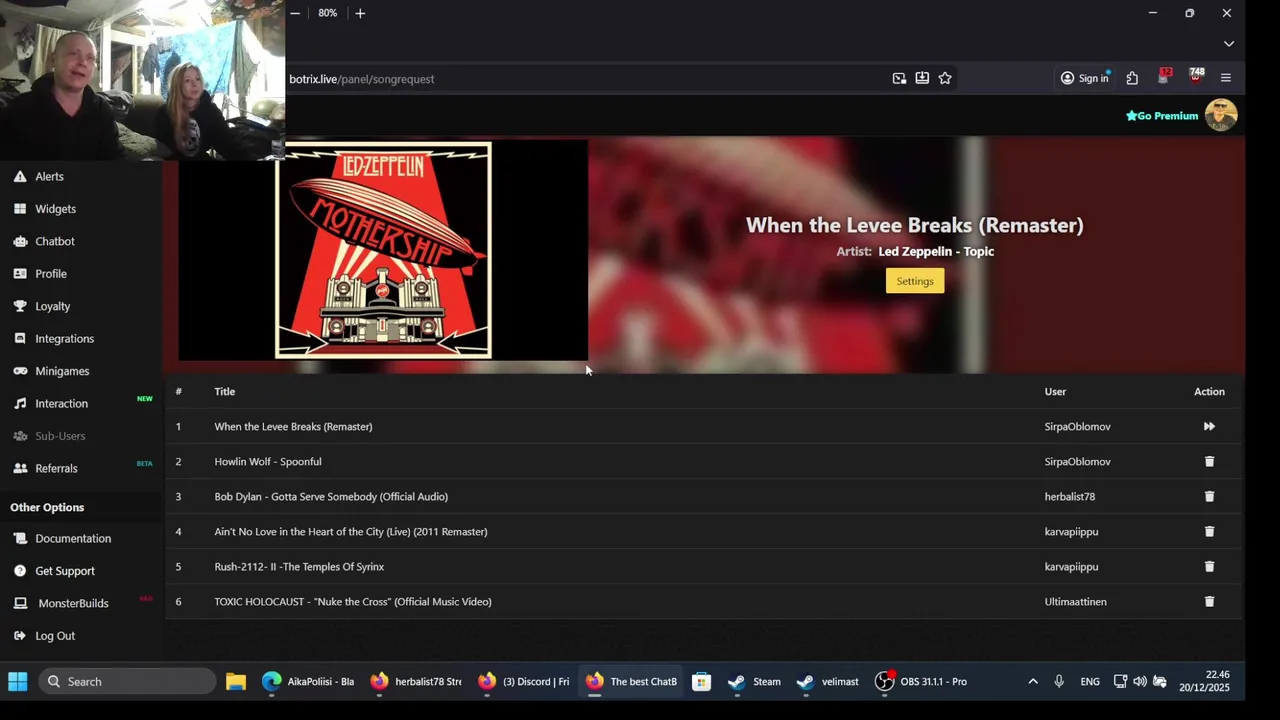Click Howlin Wolf - Spoonful title

click(x=267, y=462)
